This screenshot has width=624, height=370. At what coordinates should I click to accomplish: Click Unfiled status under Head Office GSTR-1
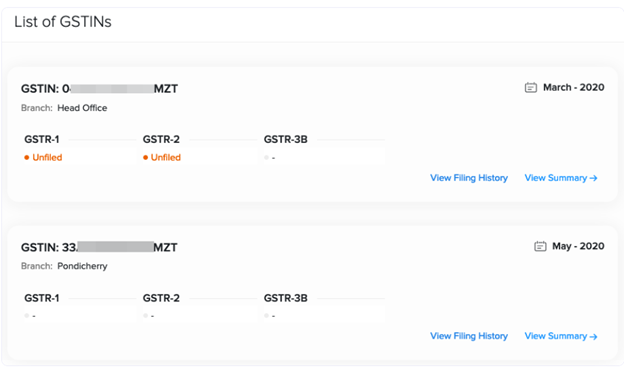tap(47, 158)
